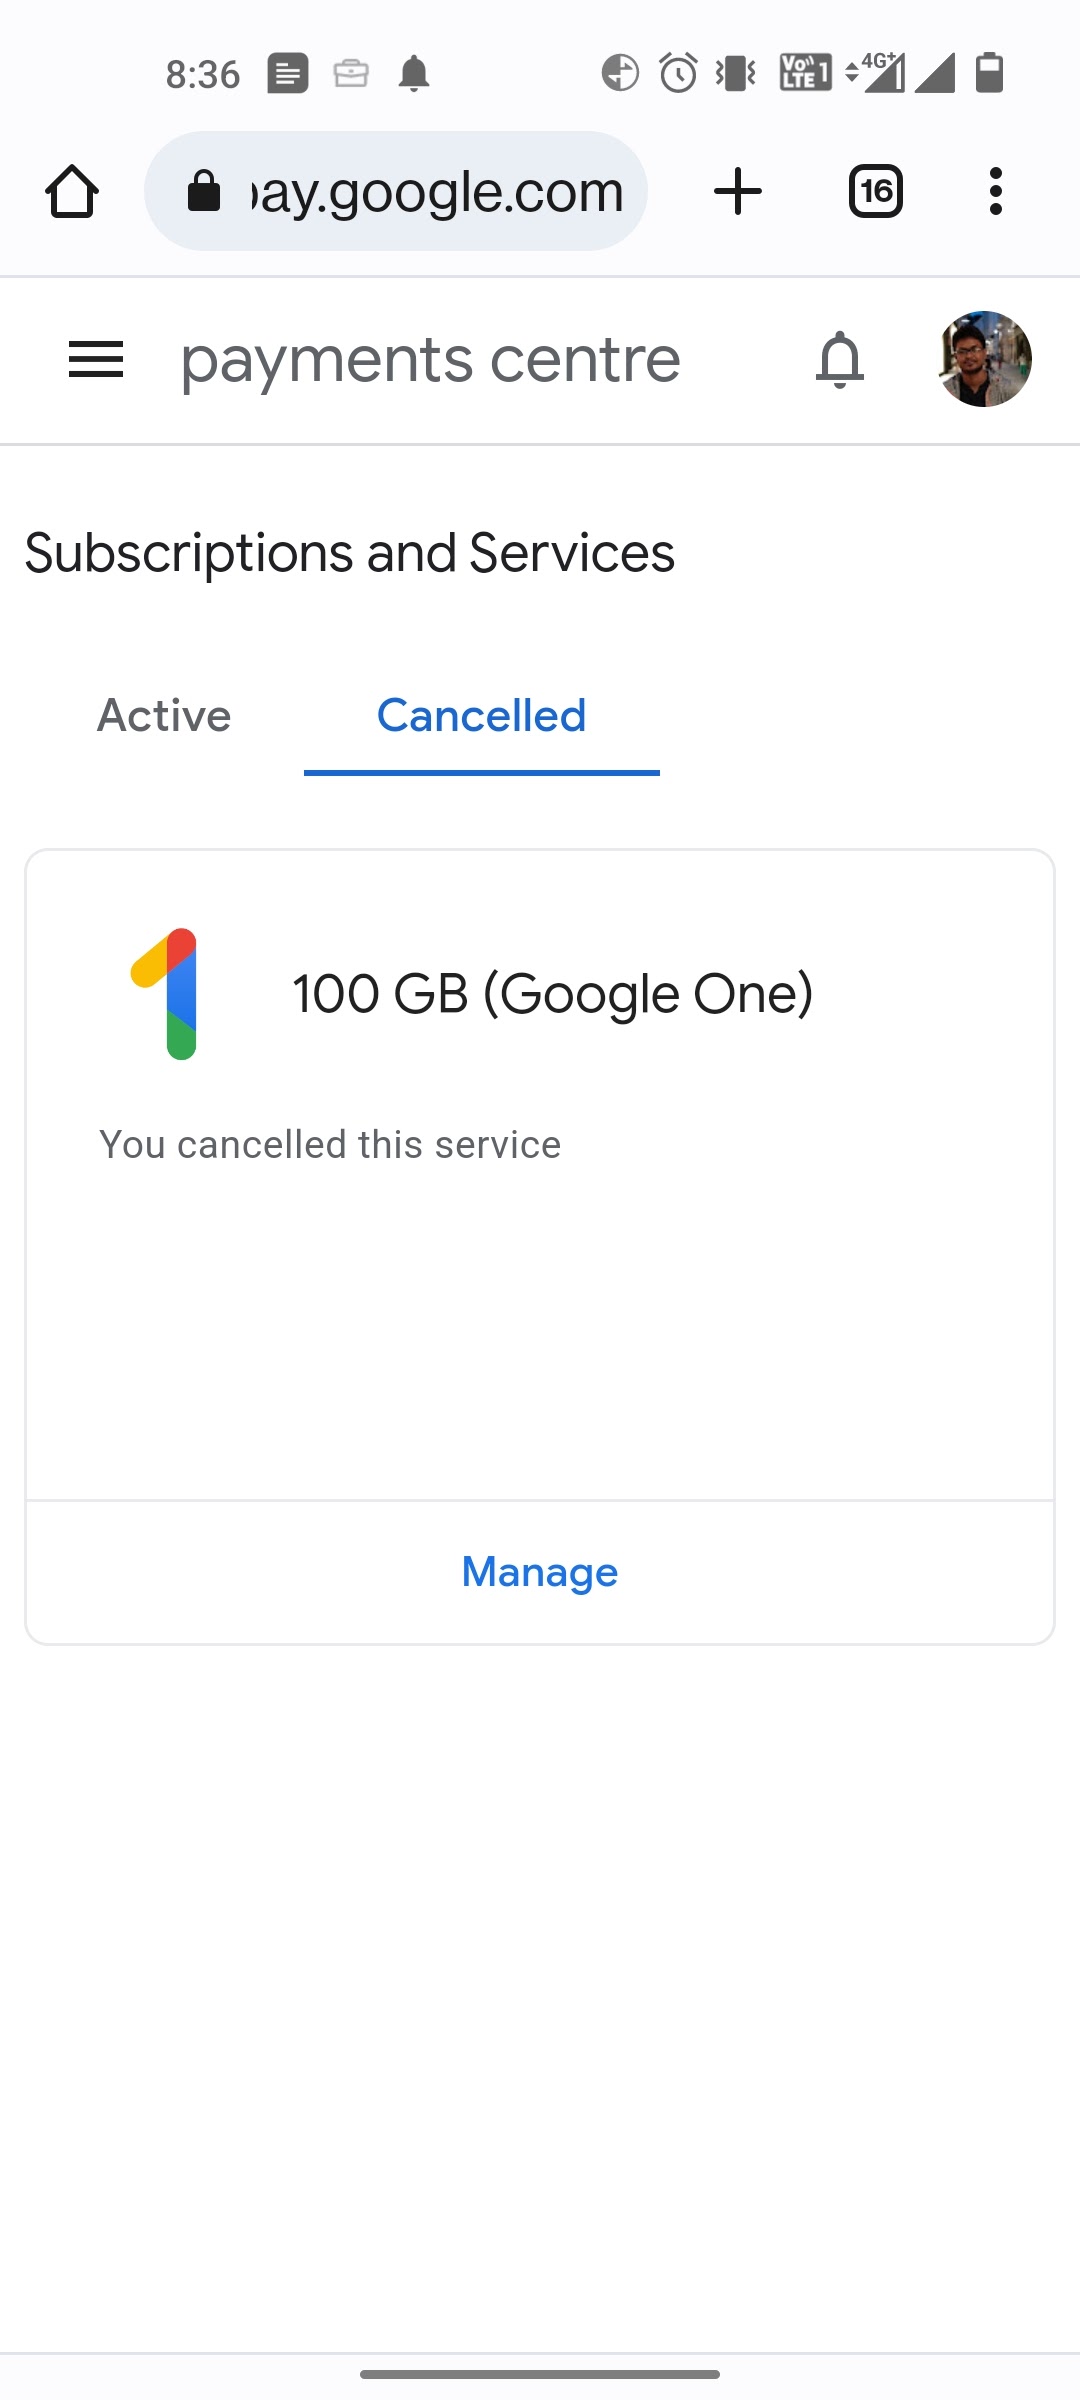Tap the padlock site security icon

click(204, 191)
